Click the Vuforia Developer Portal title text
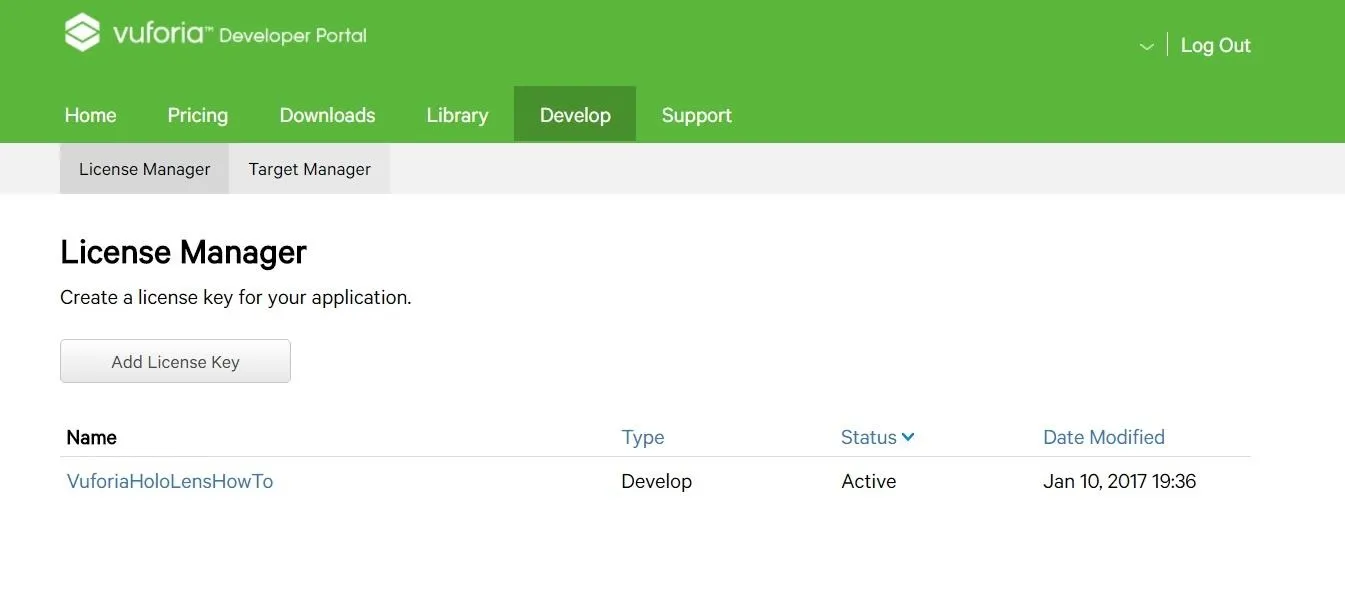The width and height of the screenshot is (1345, 595). tap(240, 34)
